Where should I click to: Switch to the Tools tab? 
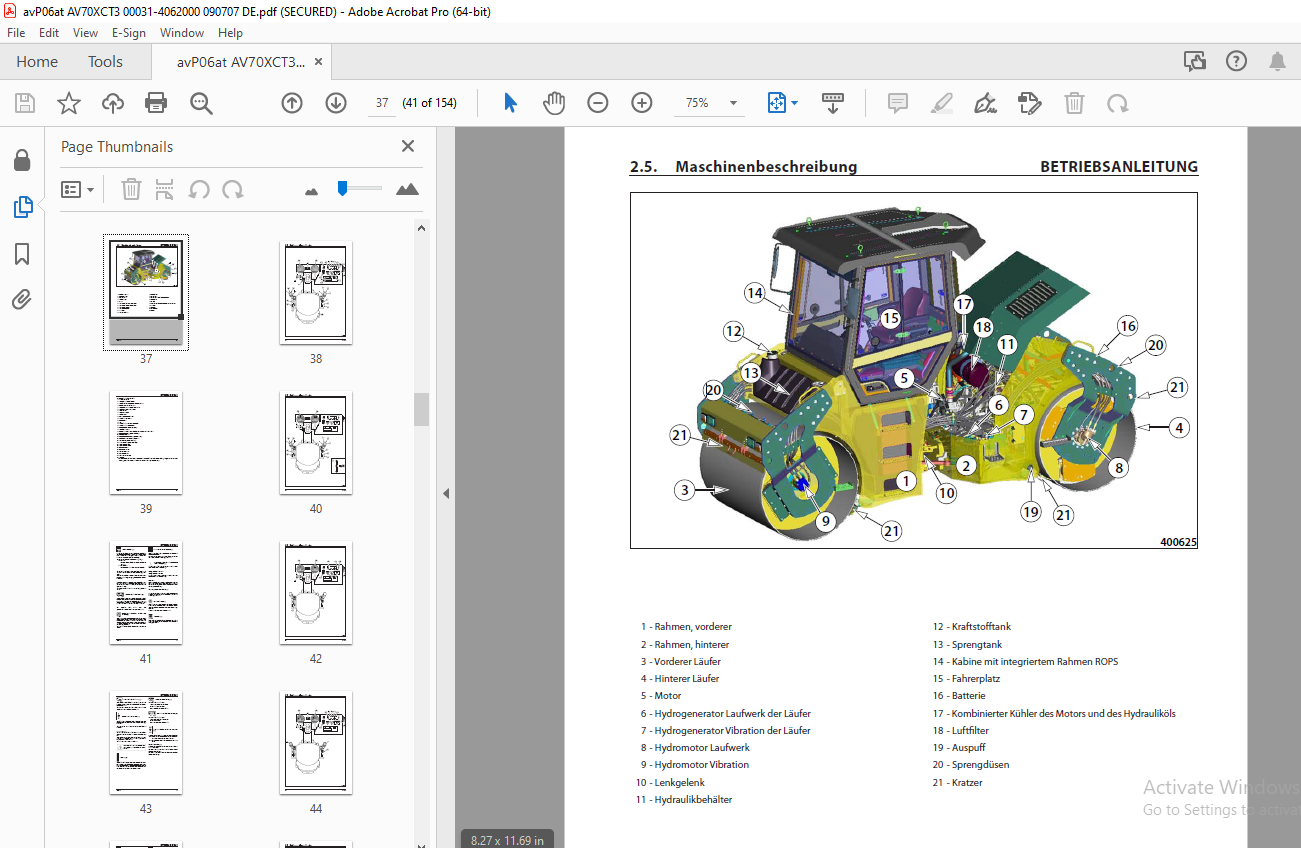coord(105,62)
